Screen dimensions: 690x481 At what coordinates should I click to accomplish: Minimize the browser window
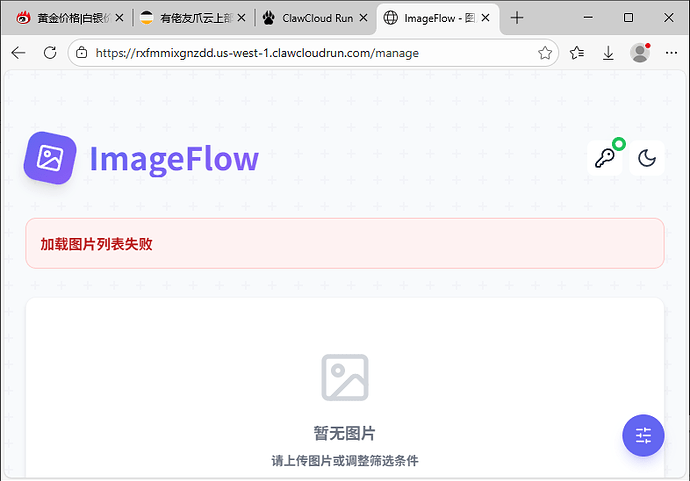pyautogui.click(x=588, y=18)
